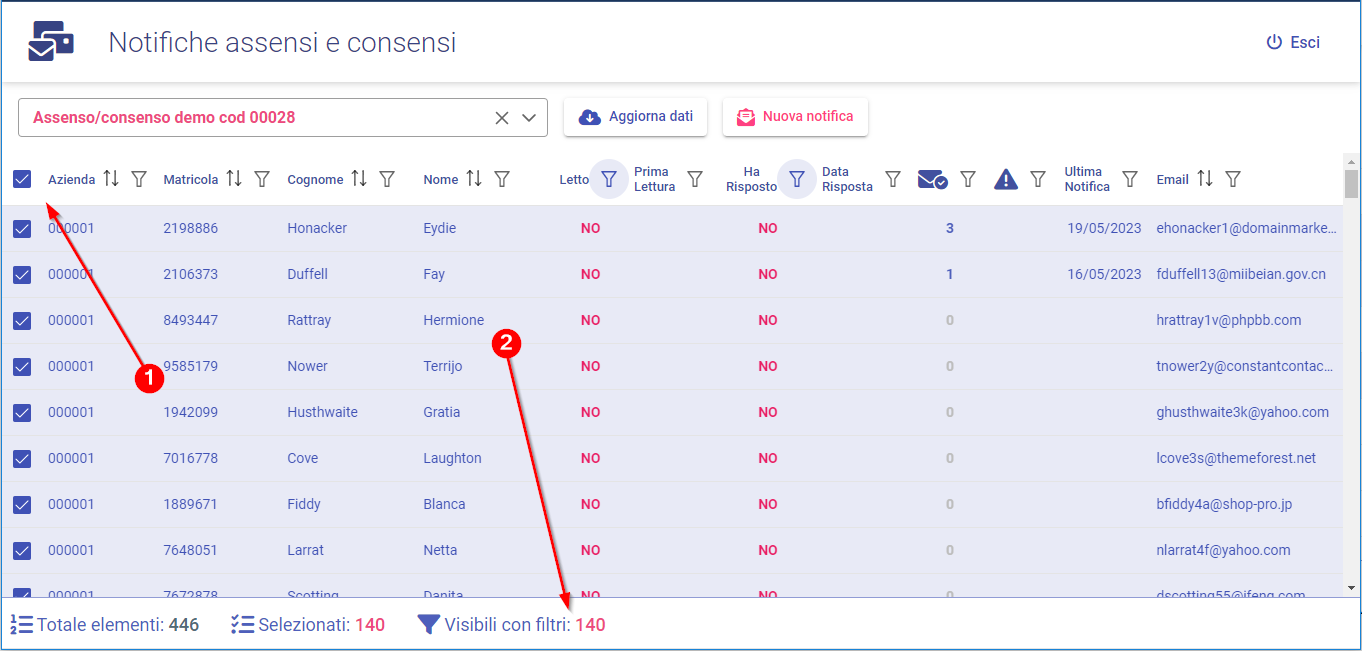Sort by Matricola using the arrows icon

234,179
